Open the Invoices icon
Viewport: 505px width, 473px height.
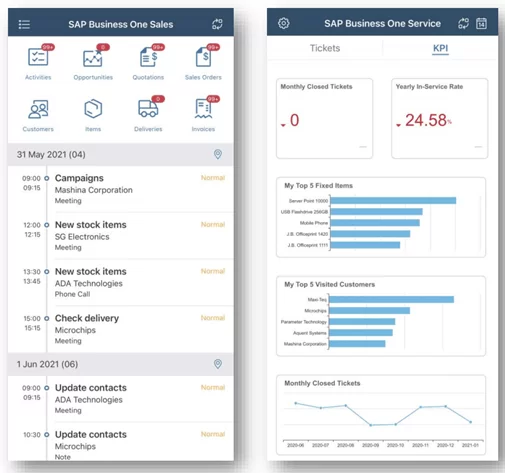click(x=203, y=109)
